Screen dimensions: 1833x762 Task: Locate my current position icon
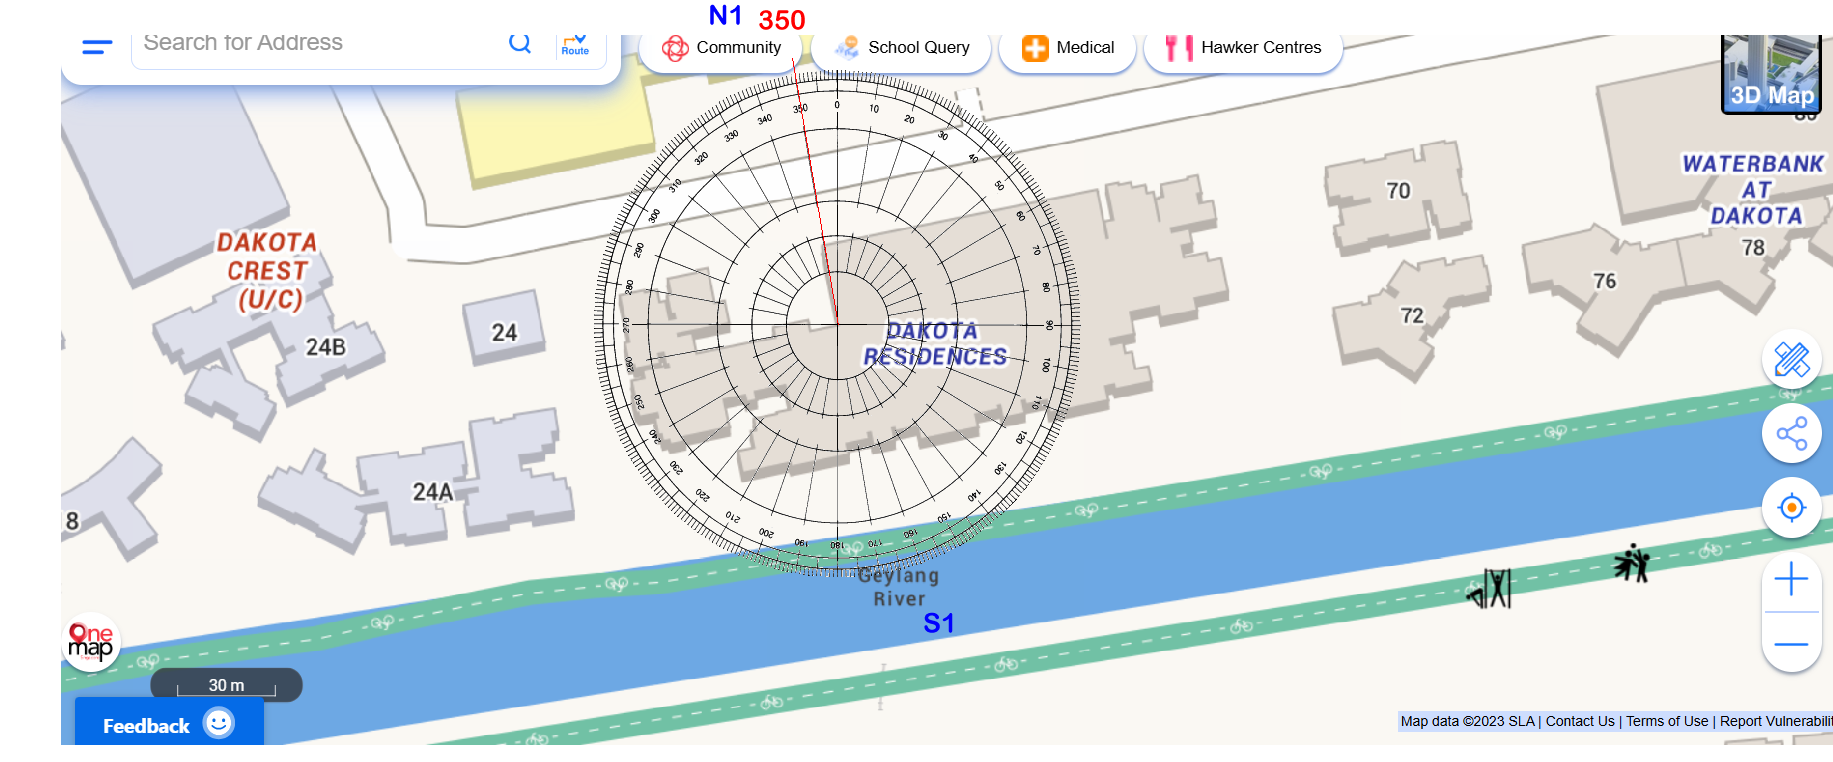[x=1791, y=508]
